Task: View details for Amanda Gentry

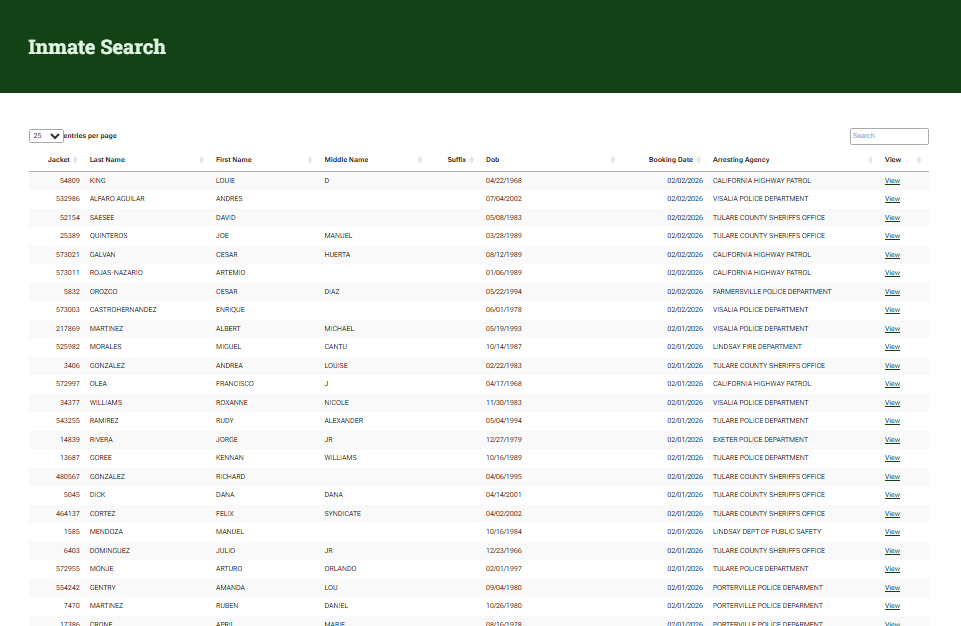Action: [x=892, y=588]
